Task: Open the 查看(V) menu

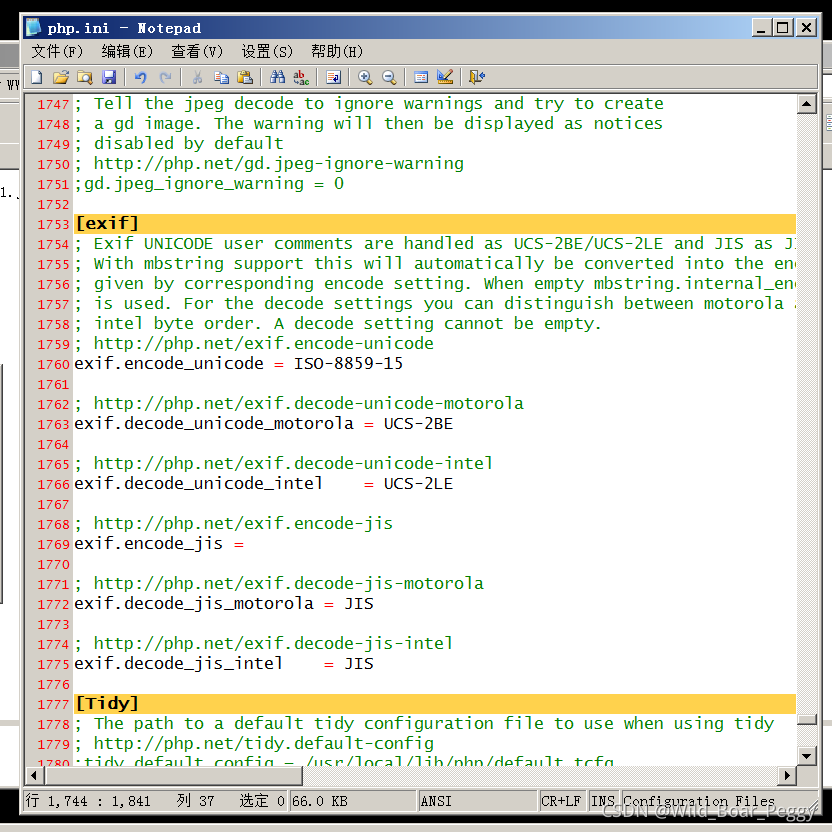Action: pos(197,51)
